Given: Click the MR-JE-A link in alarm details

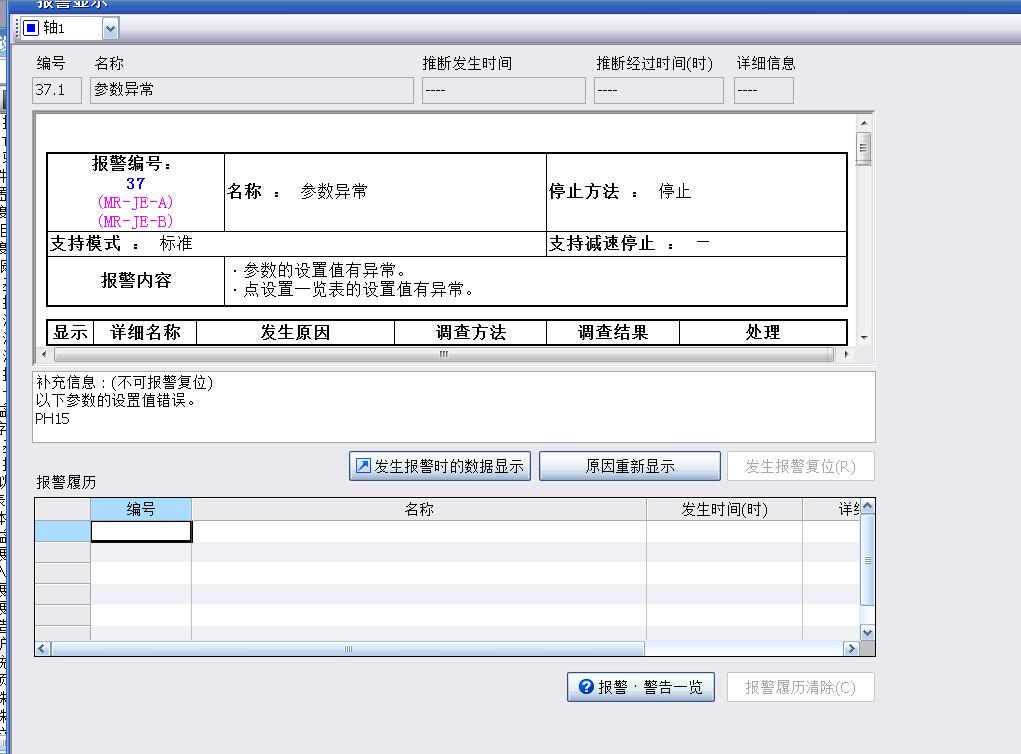Looking at the screenshot, I should coord(135,202).
